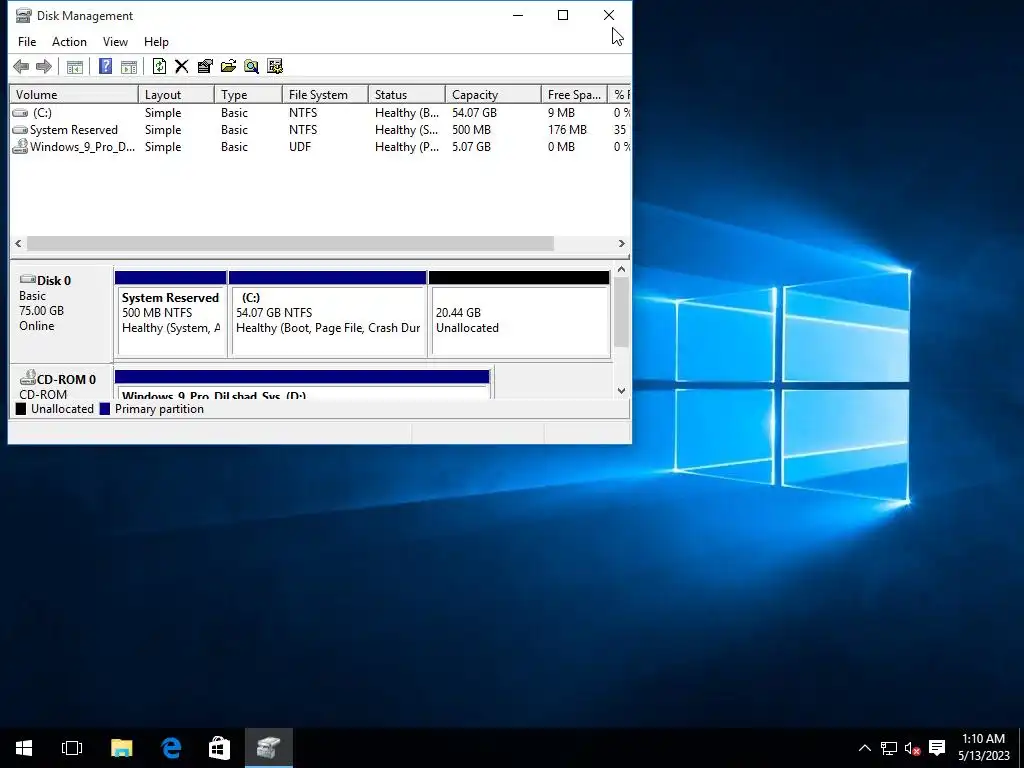1024x768 pixels.
Task: Open the File menu
Action: [x=27, y=42]
